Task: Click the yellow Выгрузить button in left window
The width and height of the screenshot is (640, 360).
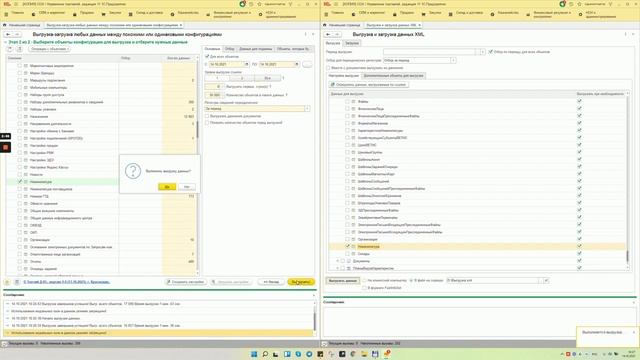Action: click(x=301, y=282)
